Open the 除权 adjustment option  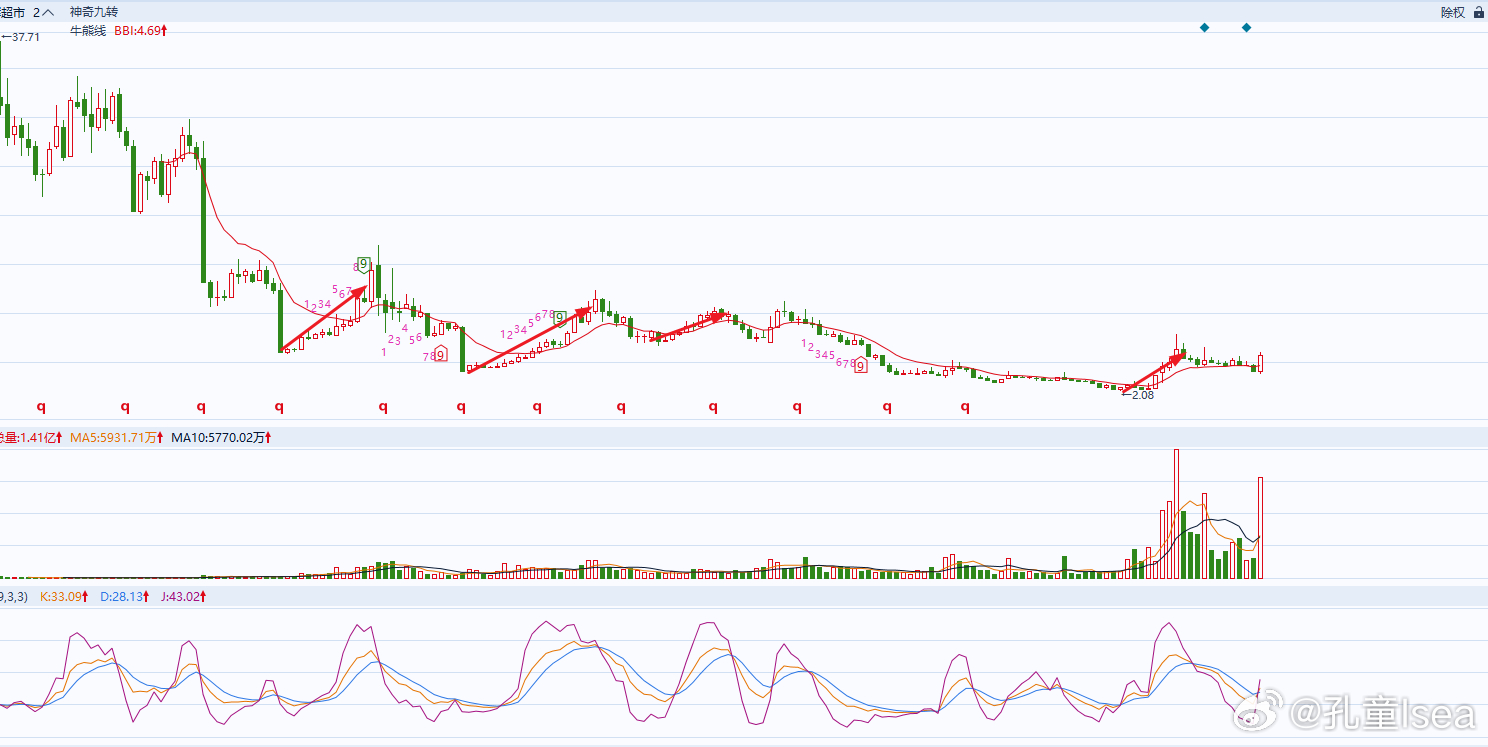click(x=1452, y=12)
